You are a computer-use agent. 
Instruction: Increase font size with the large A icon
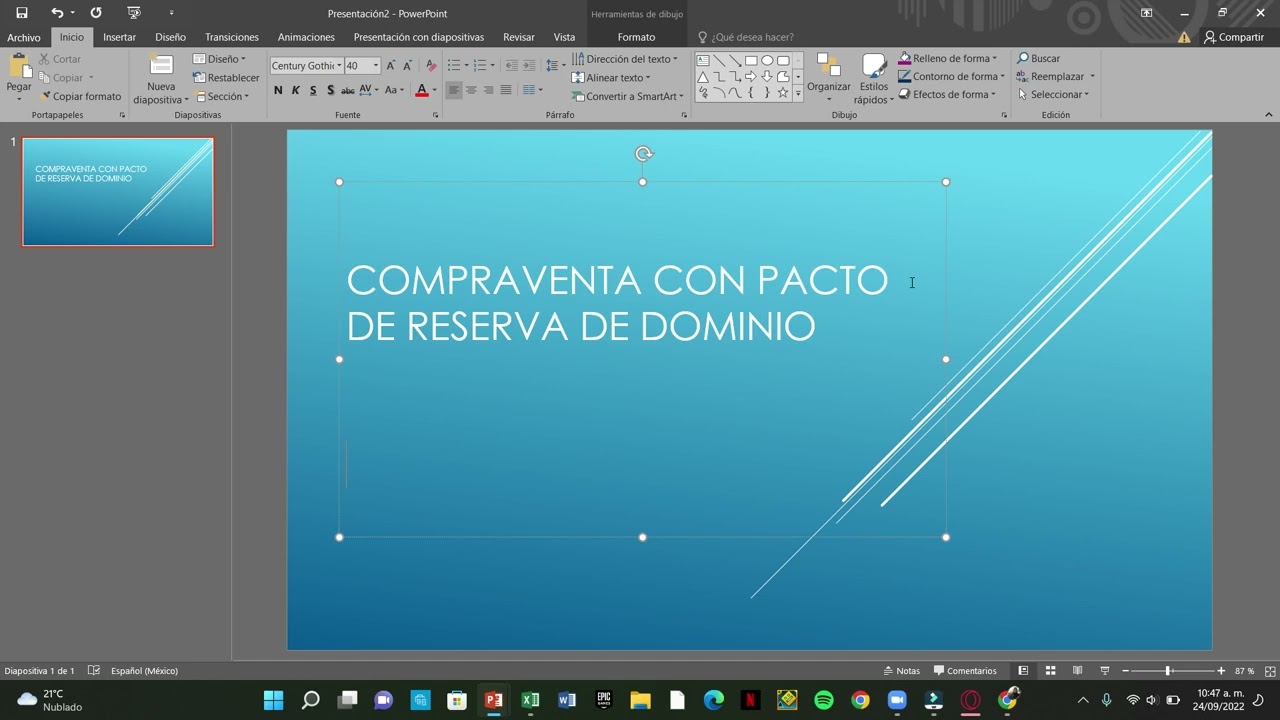point(391,66)
